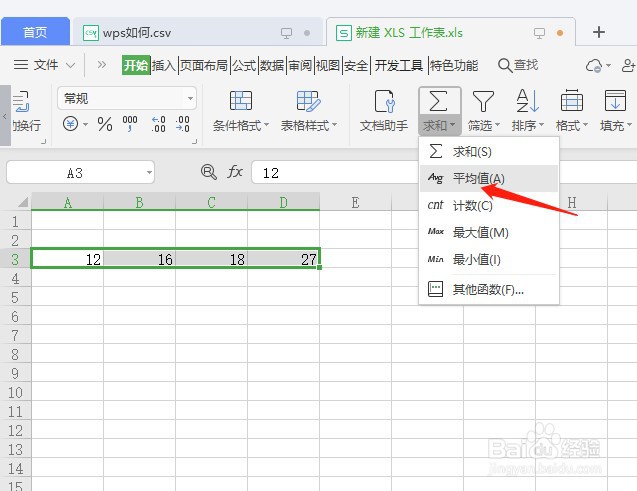Select cell D3 containing 27
Image resolution: width=637 pixels, height=491 pixels.
point(284,259)
